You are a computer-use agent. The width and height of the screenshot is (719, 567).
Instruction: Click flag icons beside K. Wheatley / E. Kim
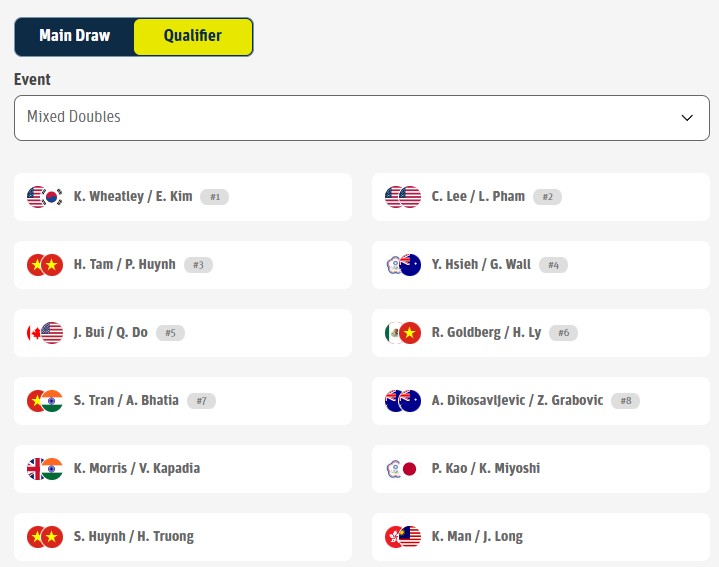point(45,197)
